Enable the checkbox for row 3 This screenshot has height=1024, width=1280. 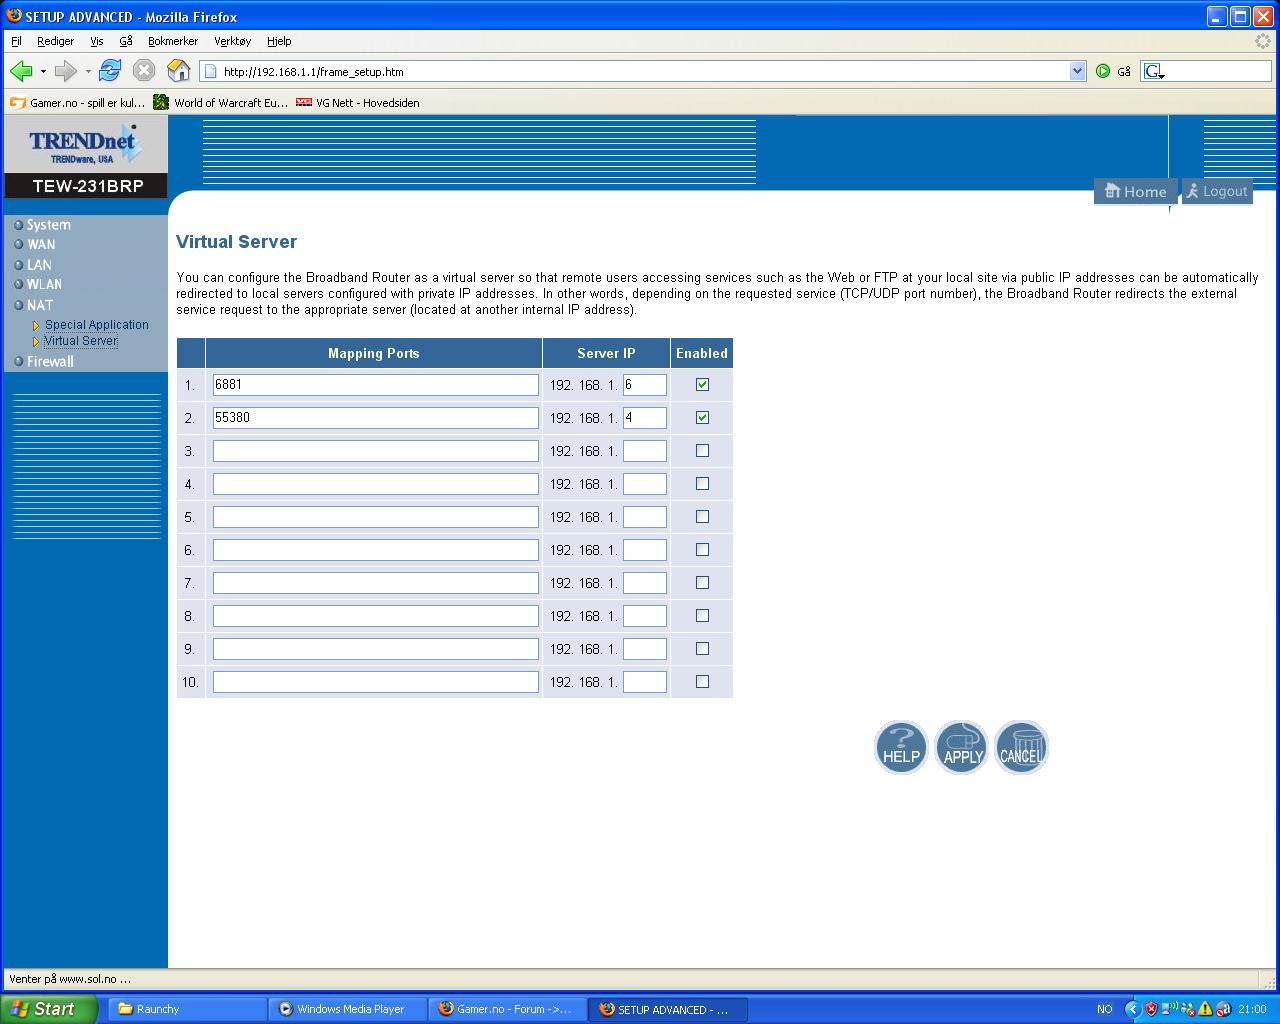[702, 450]
